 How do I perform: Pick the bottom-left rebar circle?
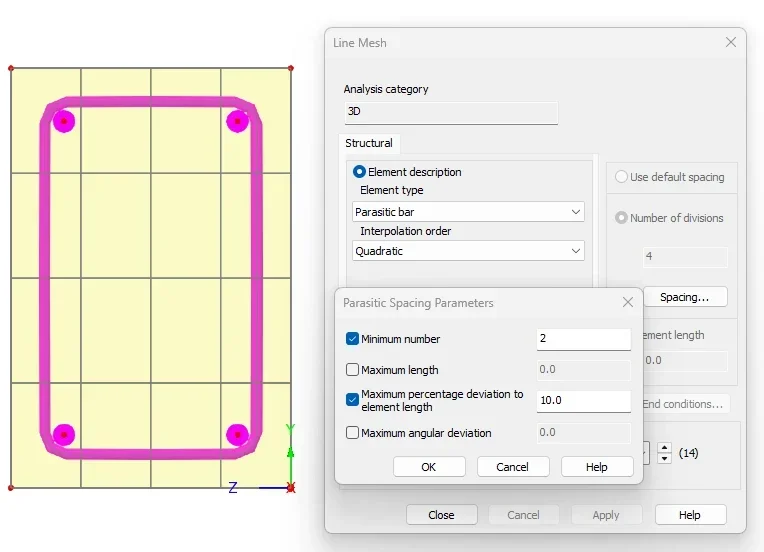(64, 434)
